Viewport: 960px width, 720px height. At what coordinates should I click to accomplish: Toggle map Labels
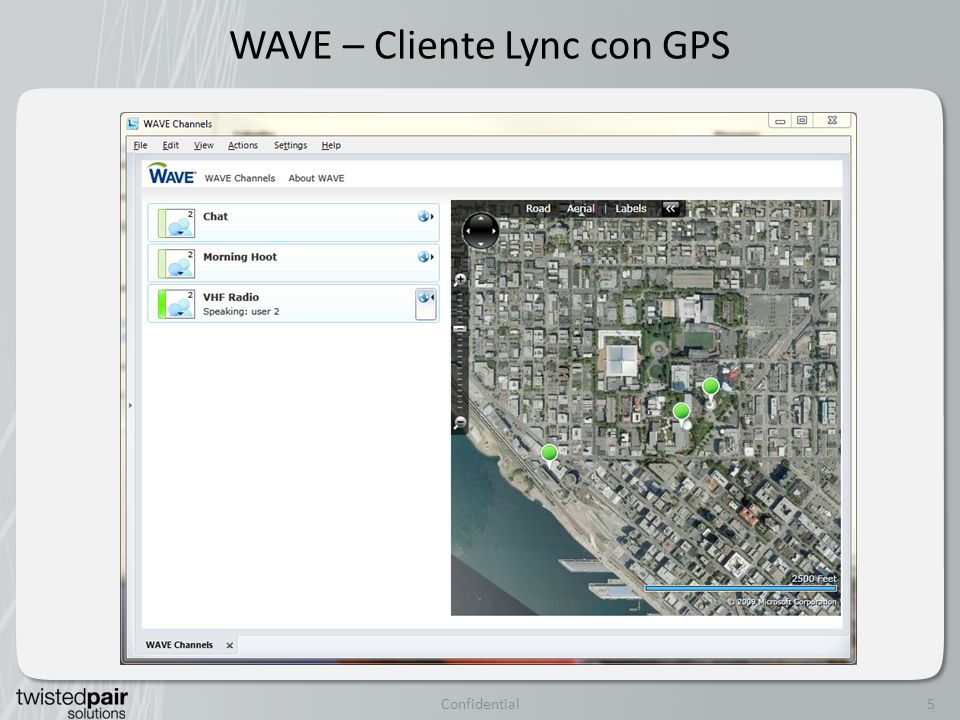click(631, 208)
